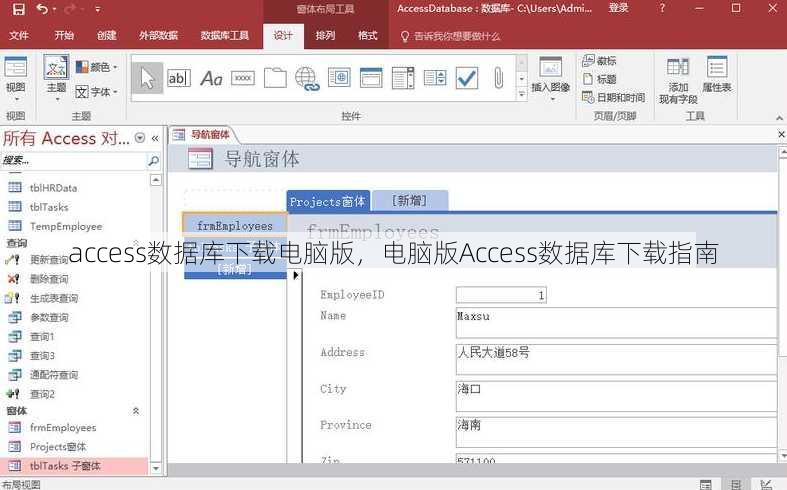Select the Navigation Control icon
This screenshot has height=490, width=787.
point(371,78)
